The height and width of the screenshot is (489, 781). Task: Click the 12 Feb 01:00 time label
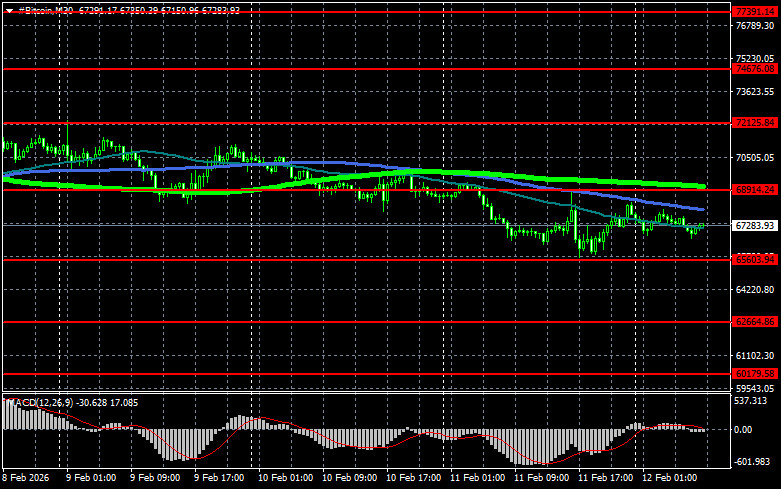(x=669, y=478)
